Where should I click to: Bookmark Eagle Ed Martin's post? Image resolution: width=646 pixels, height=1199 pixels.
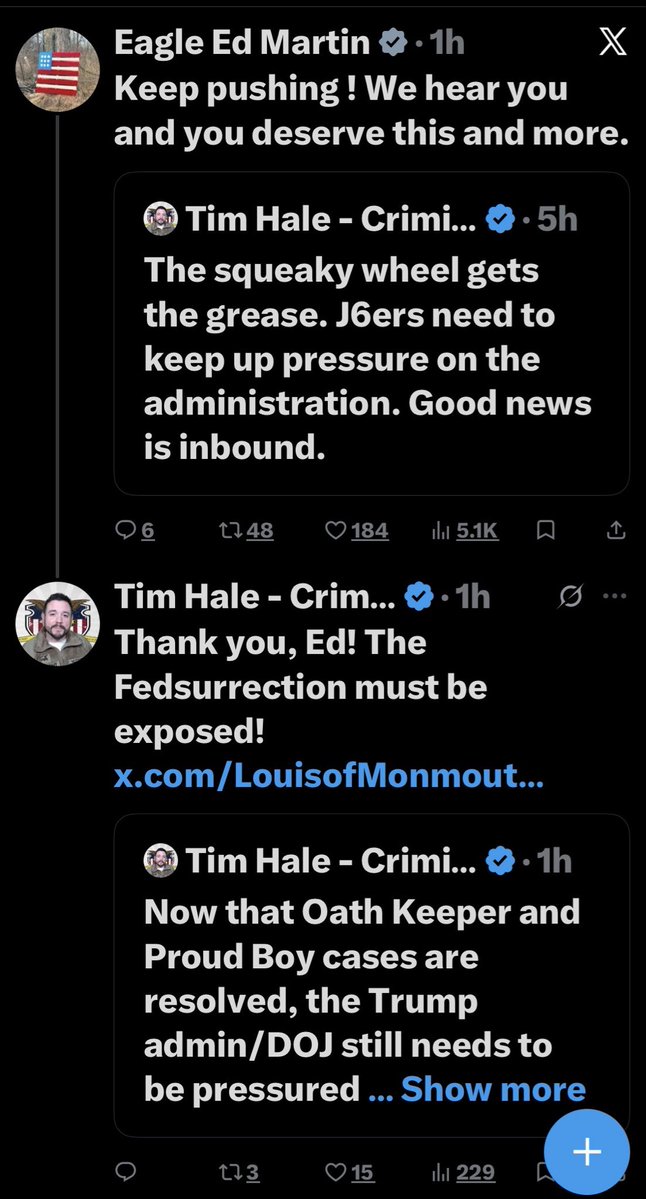(x=546, y=531)
